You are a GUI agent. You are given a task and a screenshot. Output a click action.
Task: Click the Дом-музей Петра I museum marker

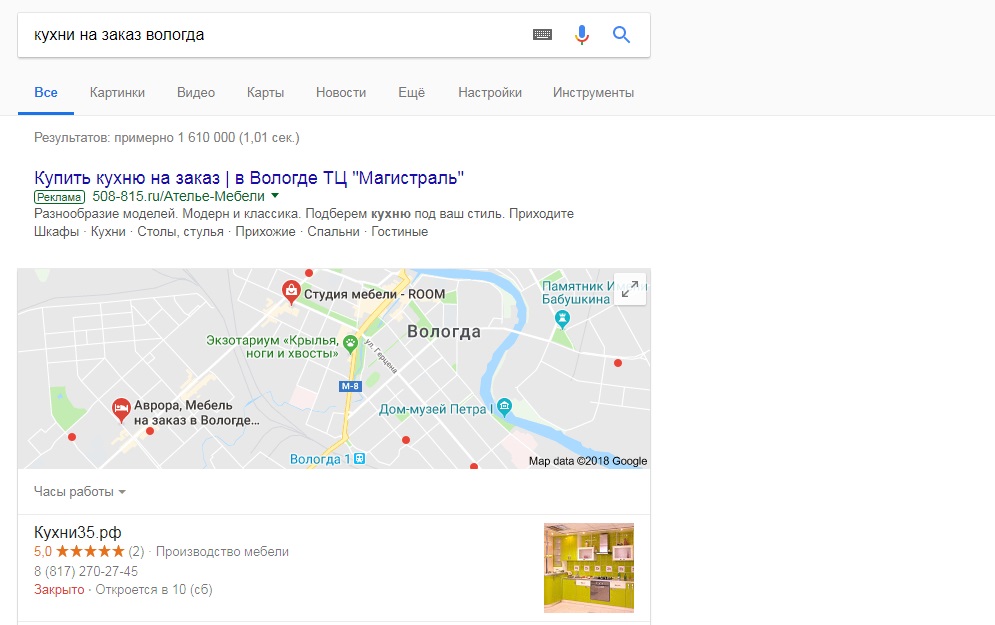(x=504, y=406)
